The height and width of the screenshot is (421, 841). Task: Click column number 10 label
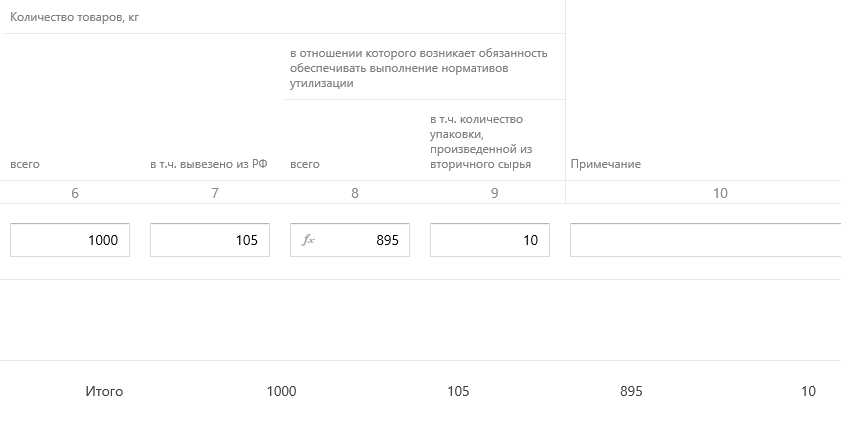720,193
